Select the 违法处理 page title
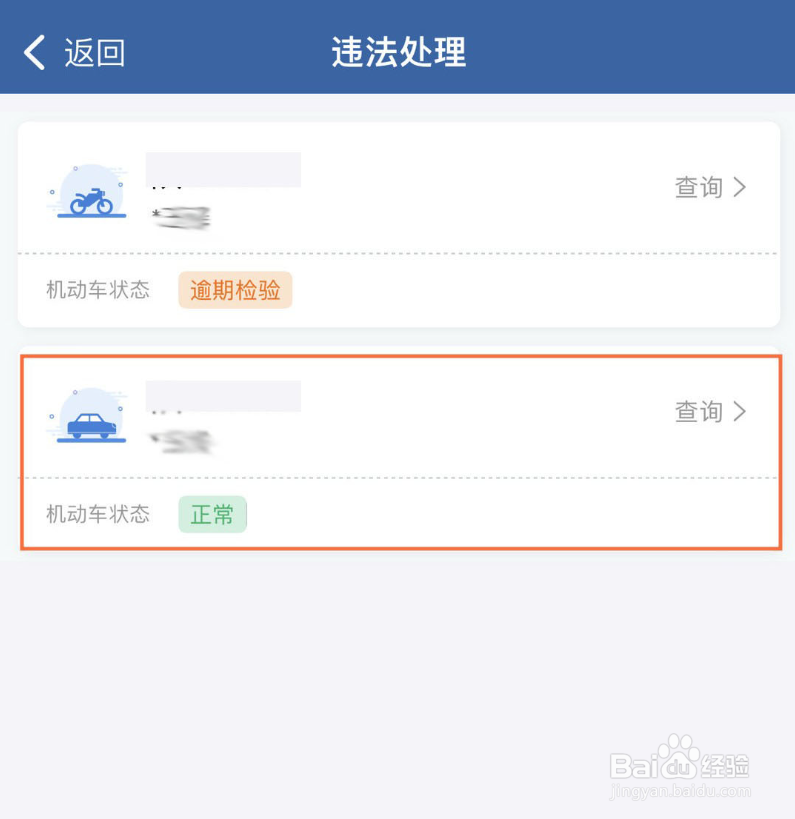The image size is (795, 819). pos(399,52)
